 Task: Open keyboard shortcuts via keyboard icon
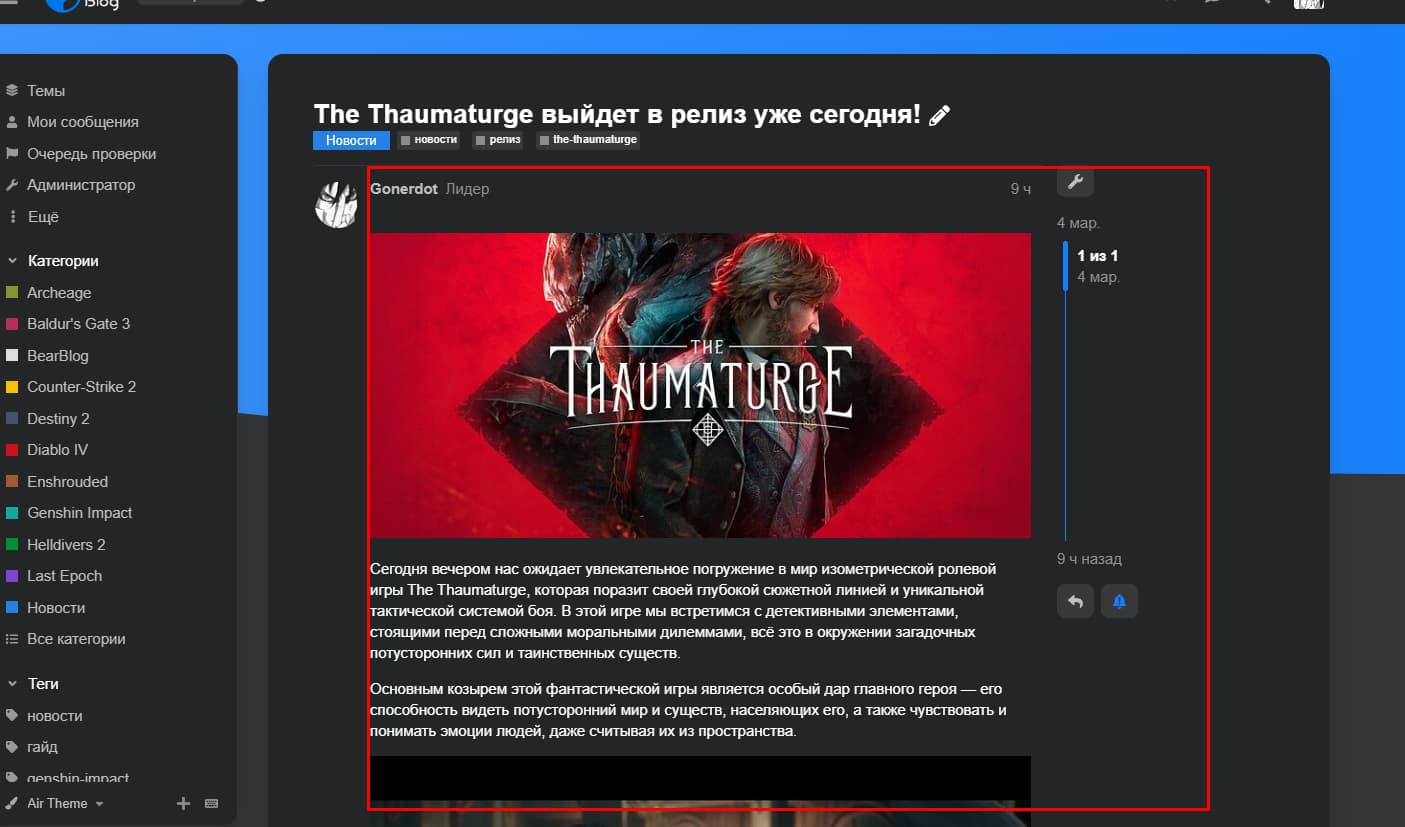[211, 803]
